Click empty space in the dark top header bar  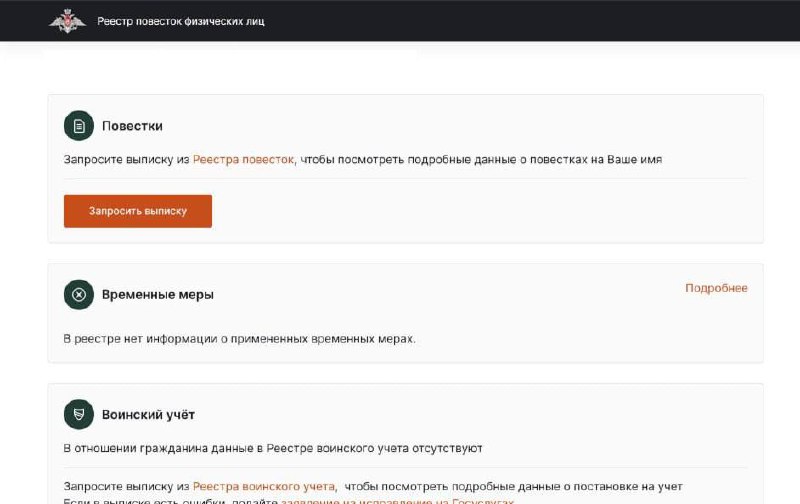tap(510, 20)
